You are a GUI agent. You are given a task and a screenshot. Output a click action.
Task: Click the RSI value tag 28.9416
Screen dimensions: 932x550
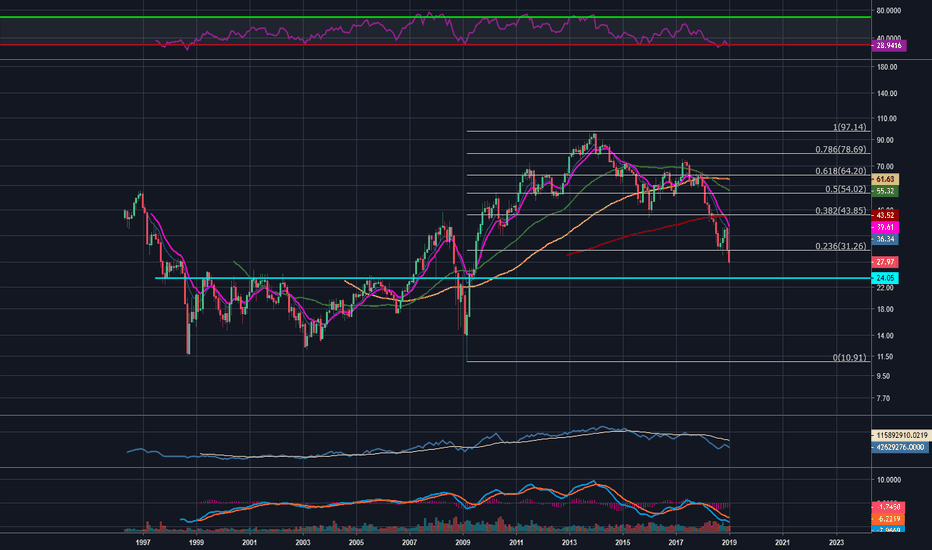[889, 45]
